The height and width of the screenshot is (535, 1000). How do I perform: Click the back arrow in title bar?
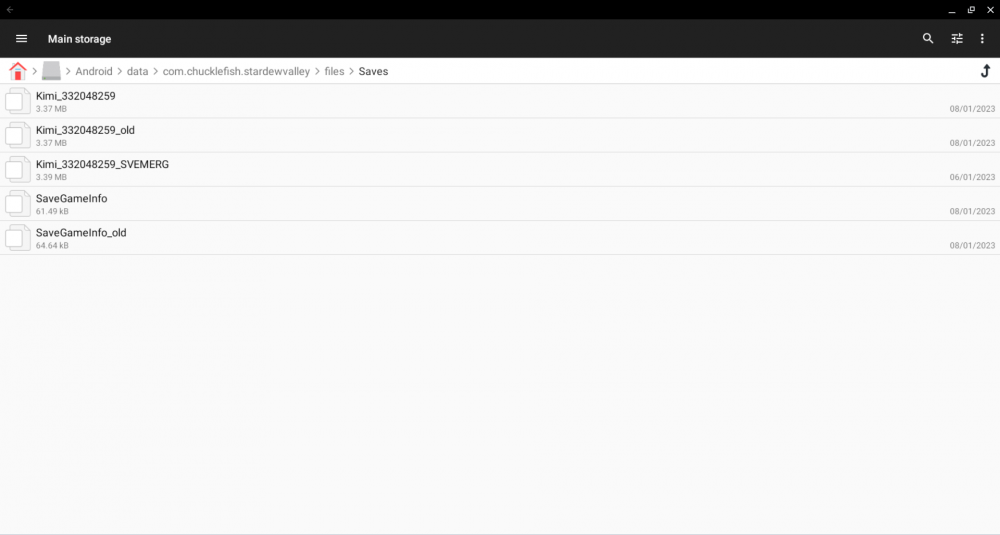10,10
